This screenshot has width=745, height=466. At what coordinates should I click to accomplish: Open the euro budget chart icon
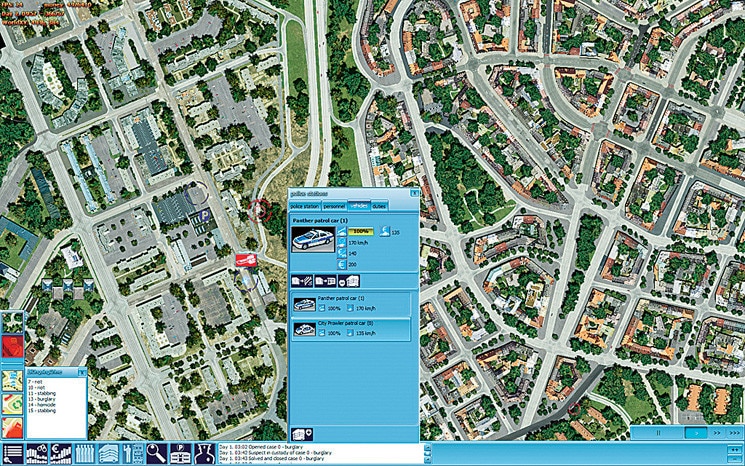59,454
